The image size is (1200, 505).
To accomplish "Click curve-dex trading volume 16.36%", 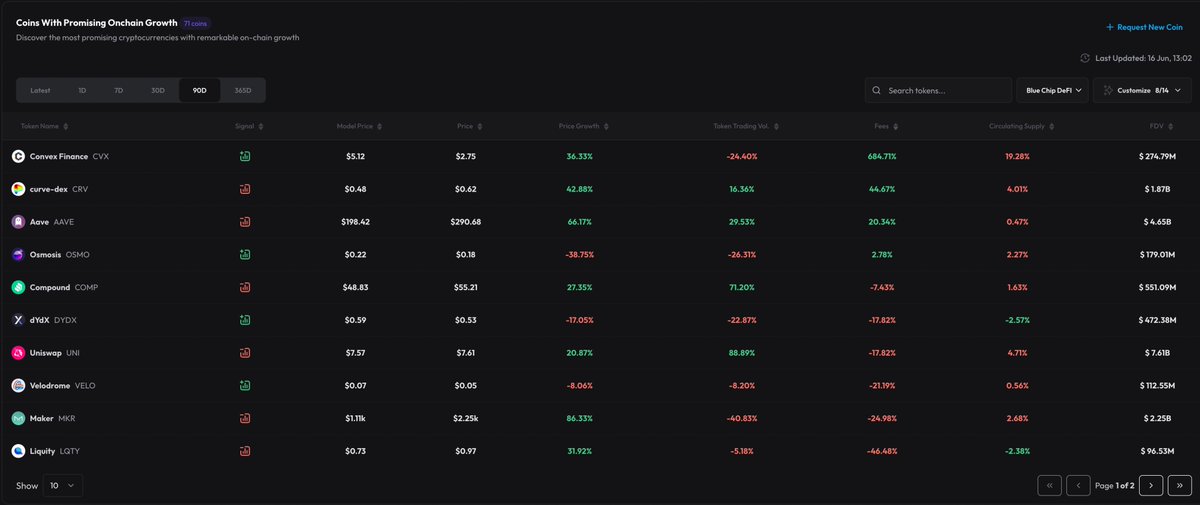I will [x=740, y=189].
